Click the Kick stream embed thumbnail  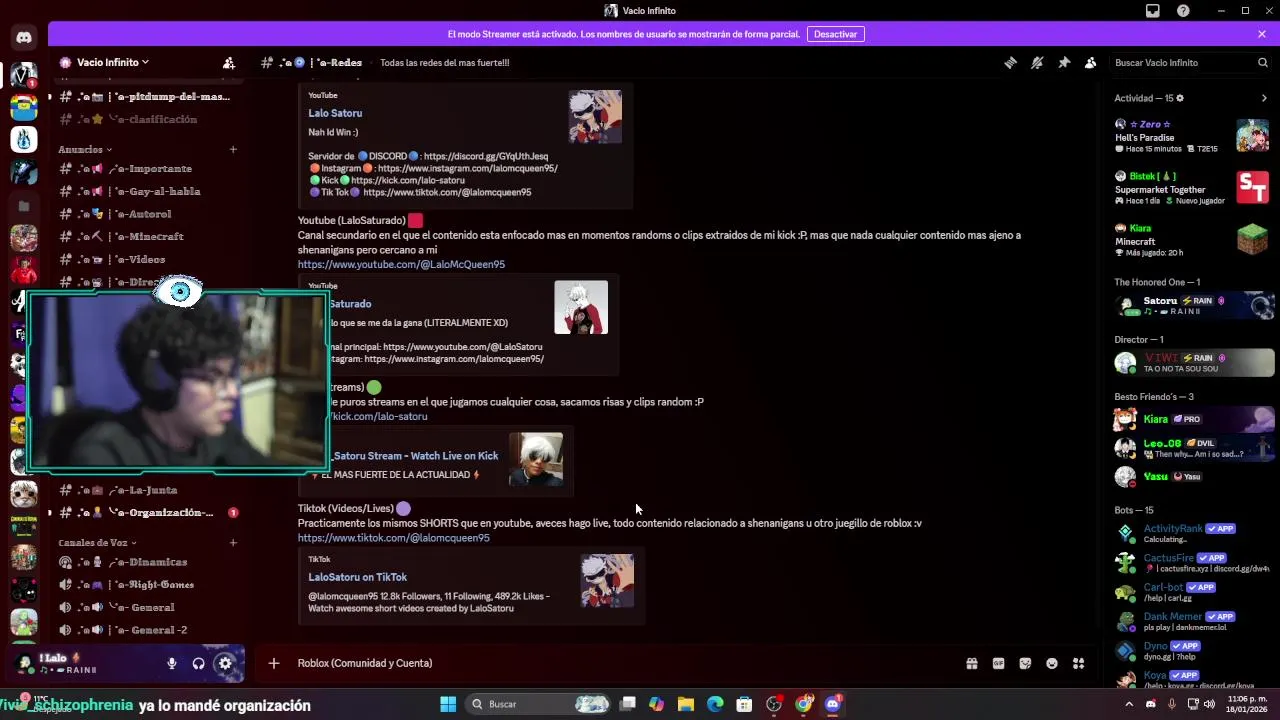point(536,460)
